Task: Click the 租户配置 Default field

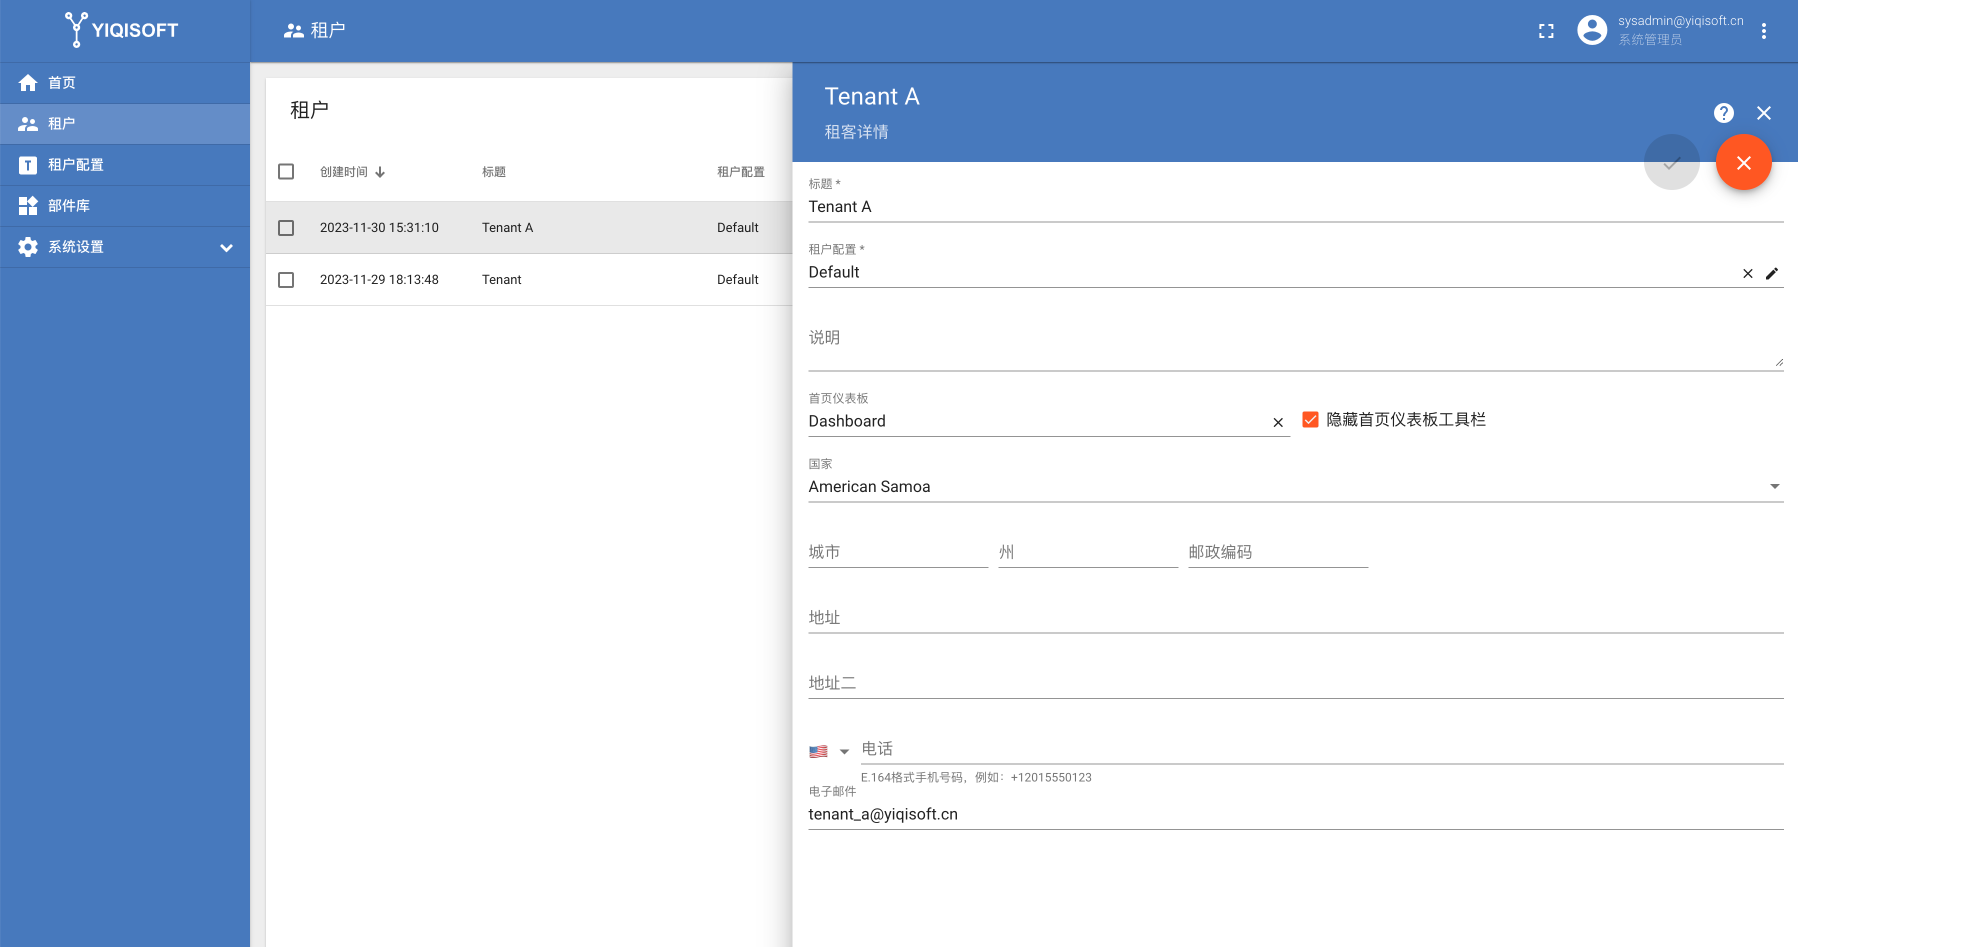Action: [x=1270, y=273]
